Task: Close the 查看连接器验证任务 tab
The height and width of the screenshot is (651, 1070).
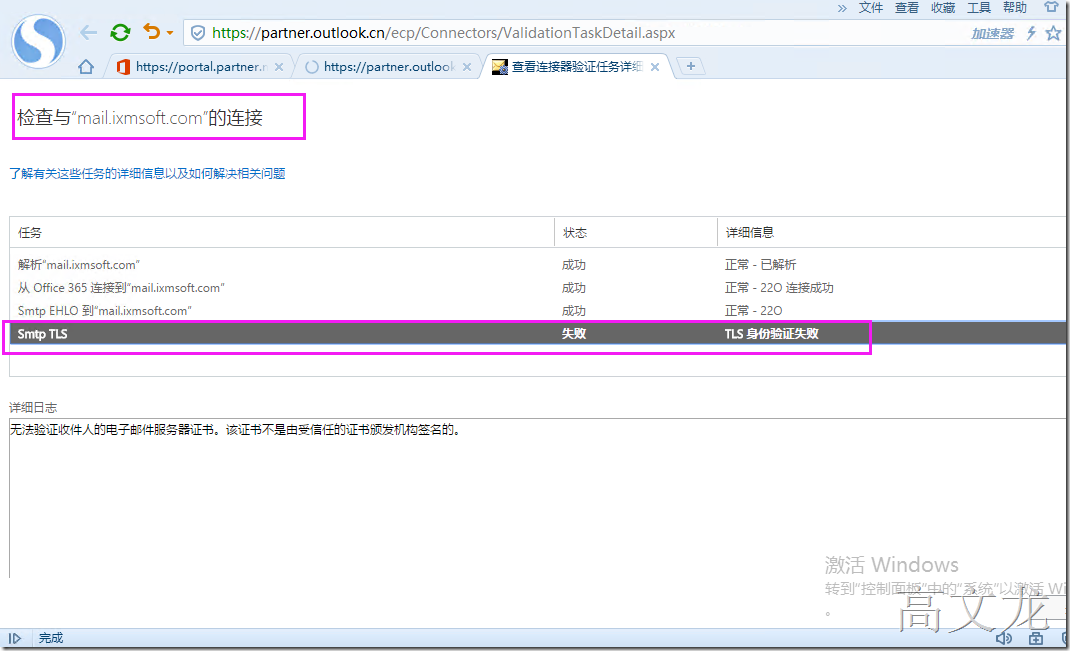Action: 655,67
